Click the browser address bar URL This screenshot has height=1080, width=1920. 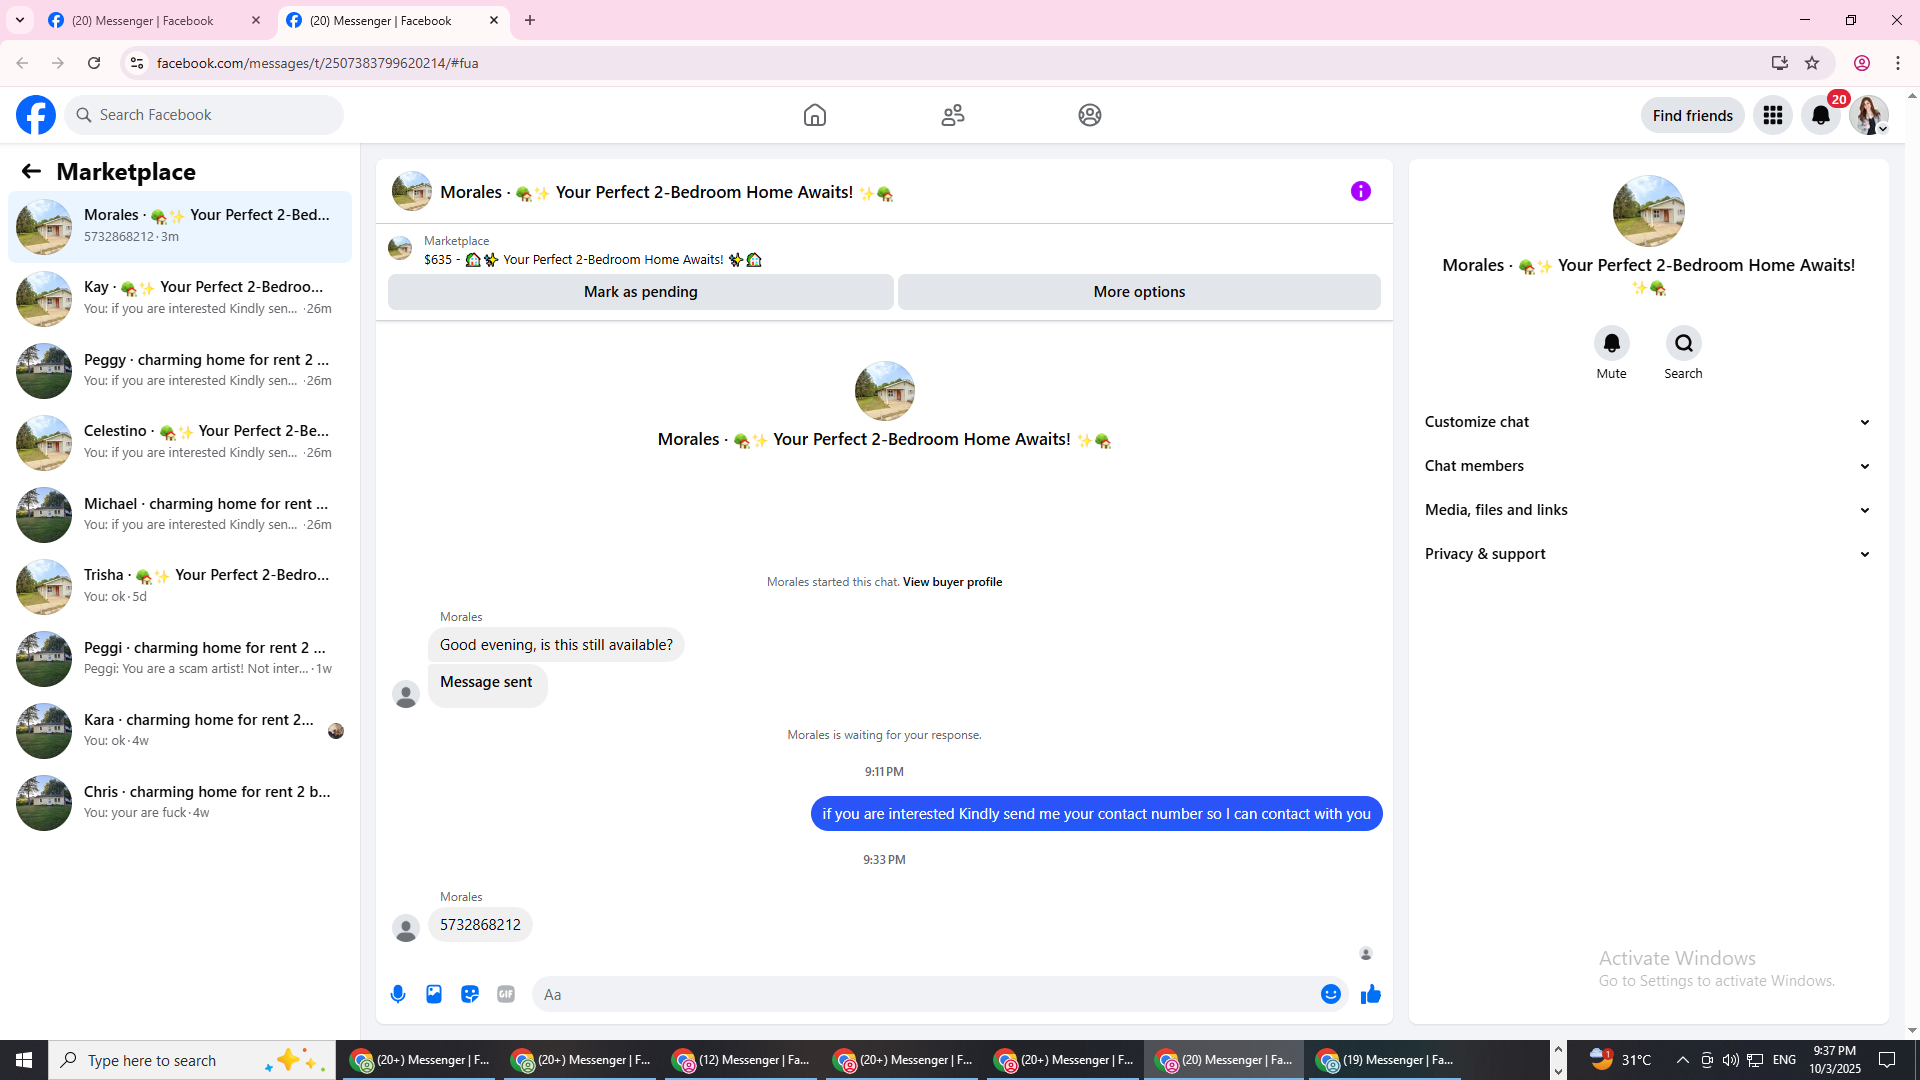(x=318, y=63)
